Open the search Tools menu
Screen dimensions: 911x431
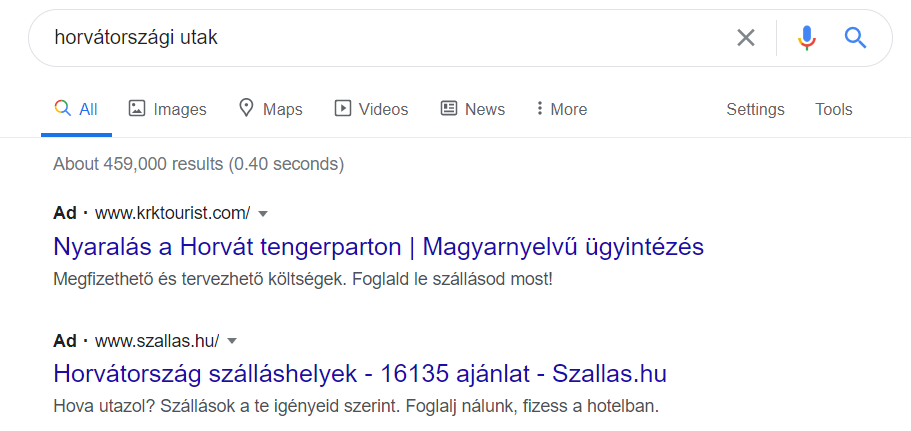(x=833, y=109)
